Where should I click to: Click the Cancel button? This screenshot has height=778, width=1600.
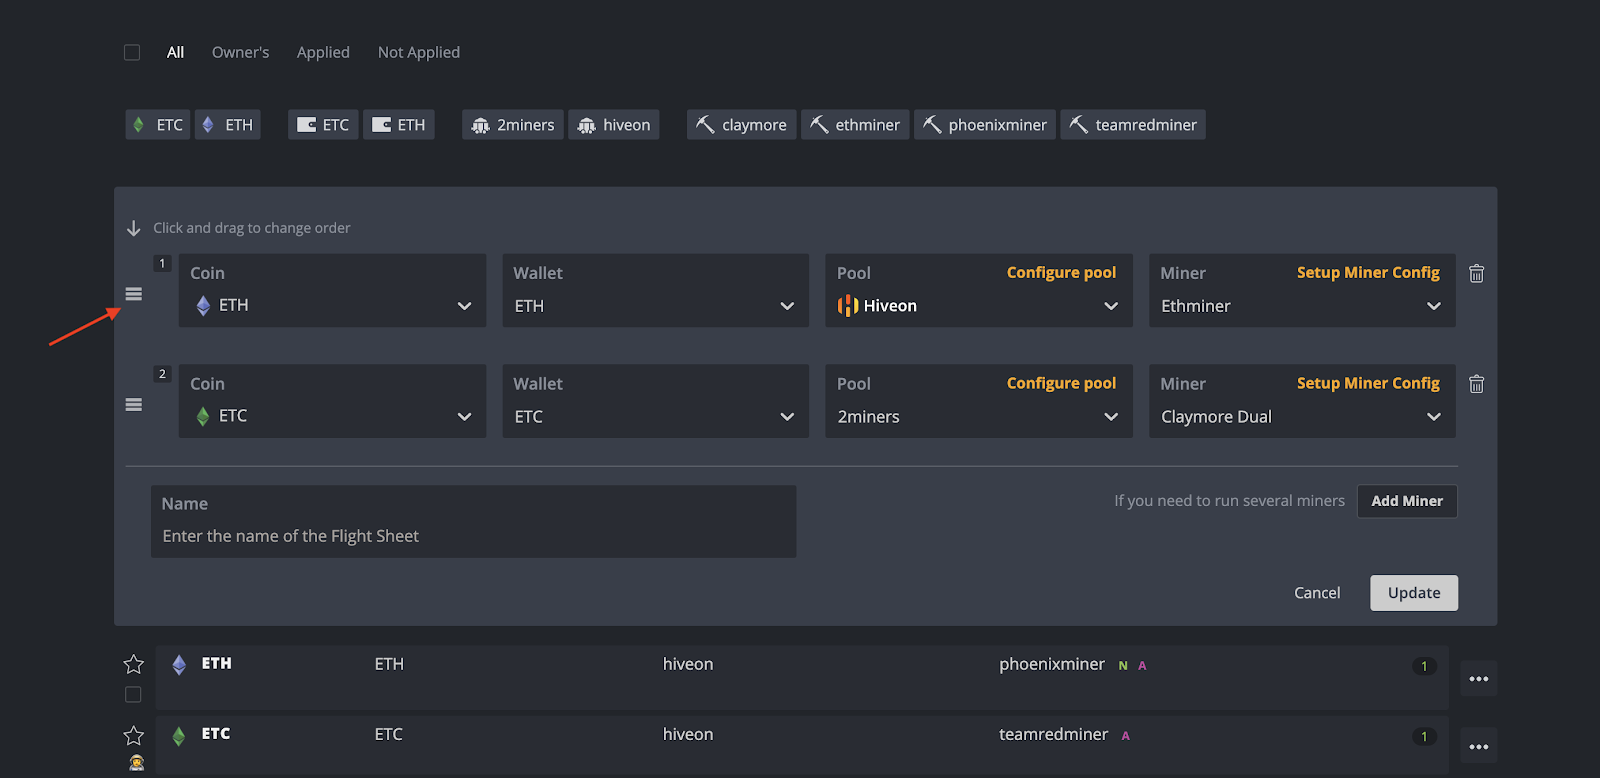click(1317, 593)
